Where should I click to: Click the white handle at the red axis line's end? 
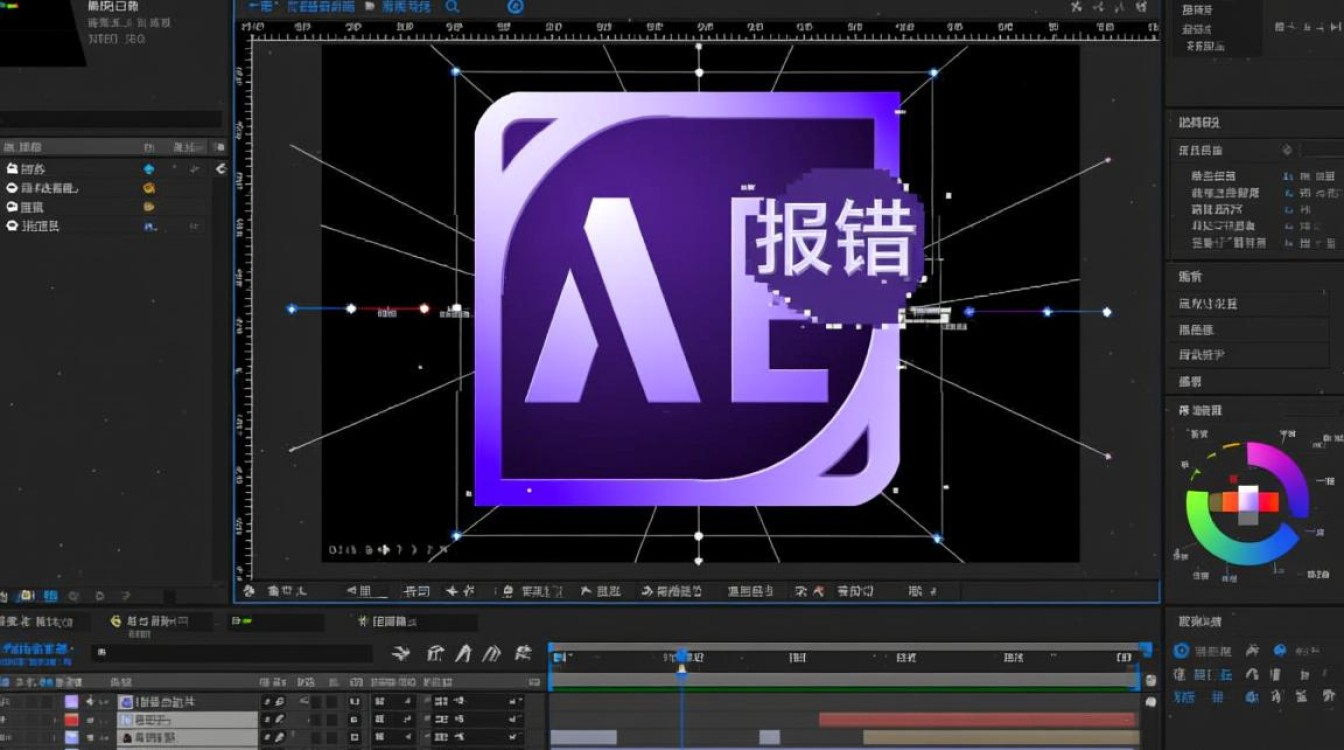[424, 309]
